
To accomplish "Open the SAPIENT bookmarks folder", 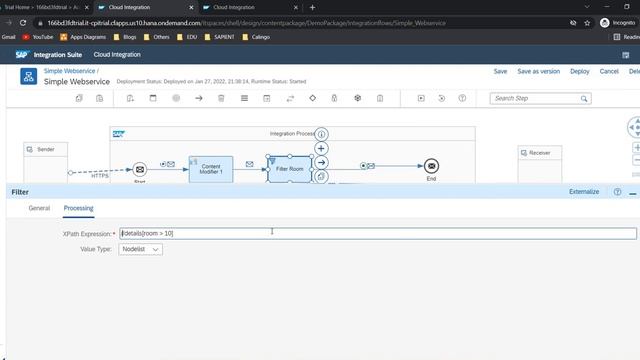I will [220, 37].
